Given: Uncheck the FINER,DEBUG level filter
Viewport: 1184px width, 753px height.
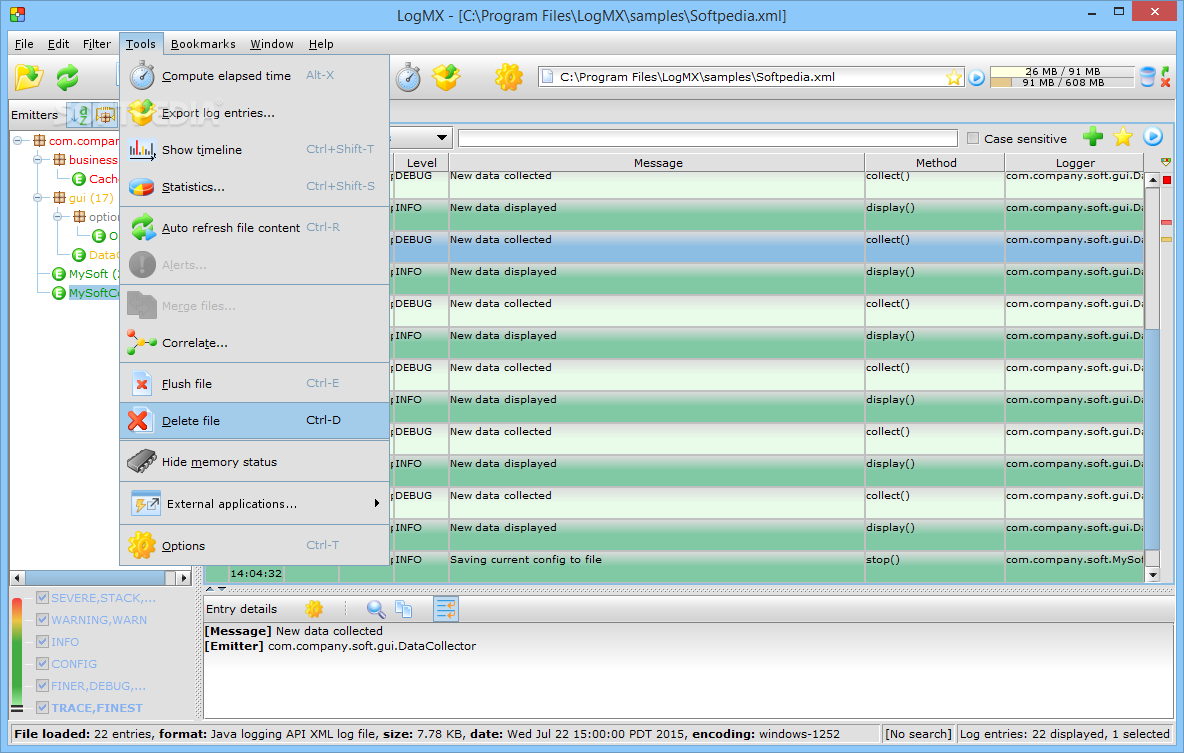Looking at the screenshot, I should tap(42, 685).
